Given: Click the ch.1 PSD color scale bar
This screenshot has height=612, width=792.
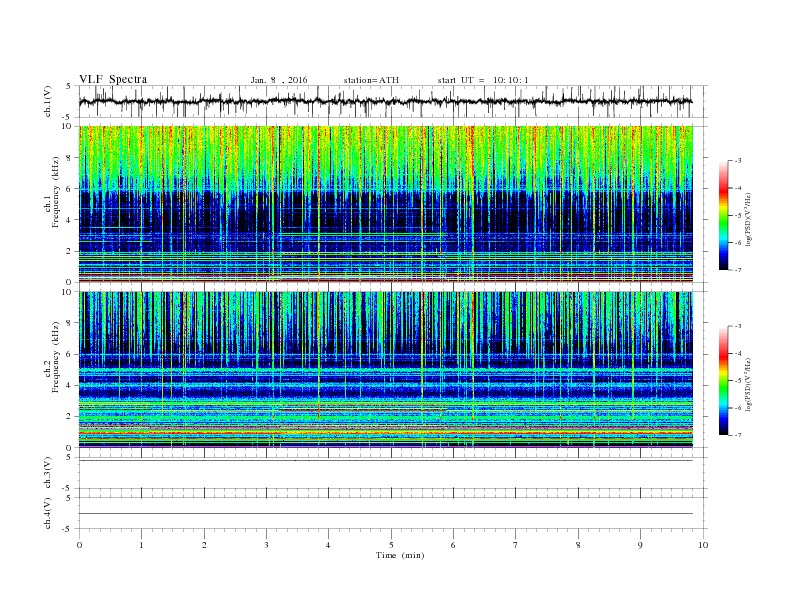Looking at the screenshot, I should (x=724, y=215).
